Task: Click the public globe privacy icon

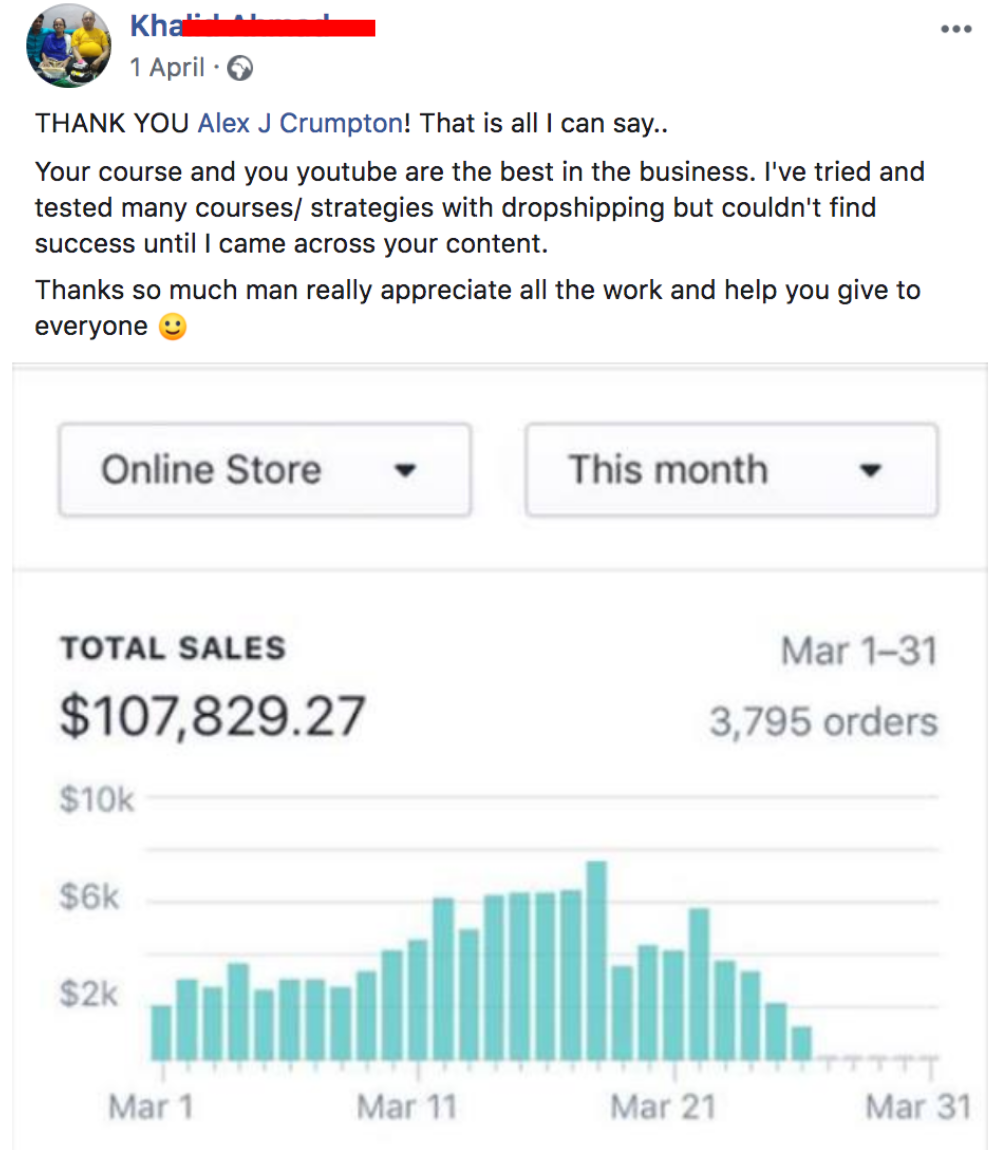Action: point(240,68)
